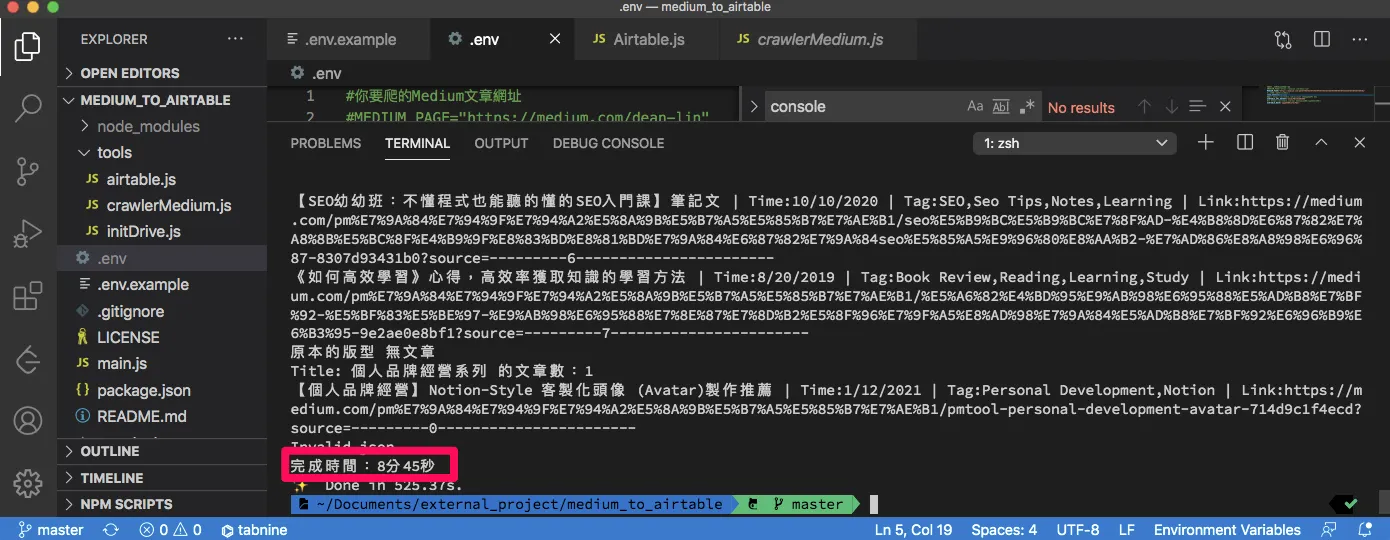Toggle Match Case in find widget
The height and width of the screenshot is (540, 1390).
tap(975, 106)
